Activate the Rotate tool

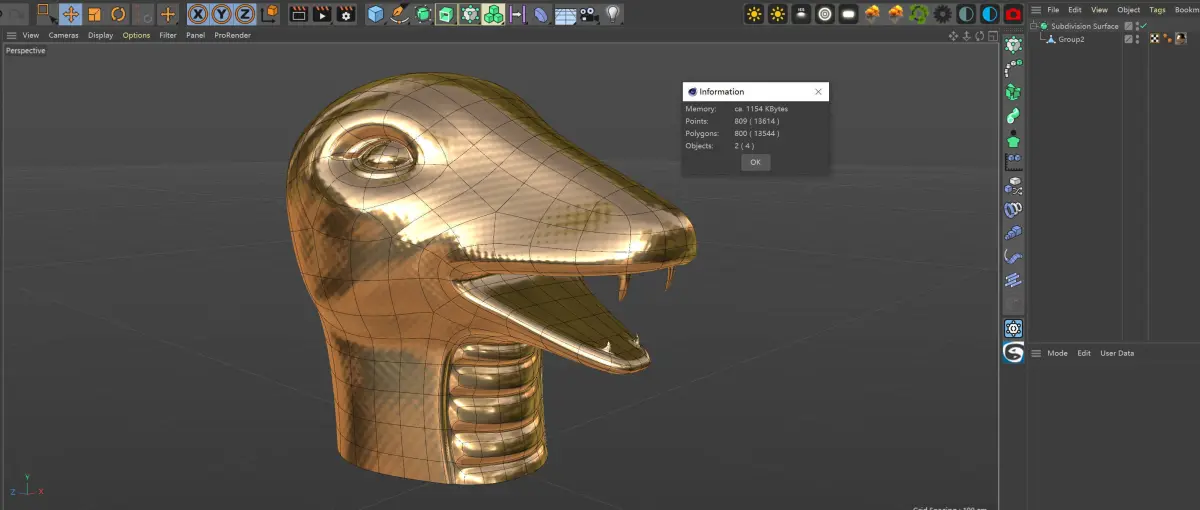pyautogui.click(x=118, y=14)
